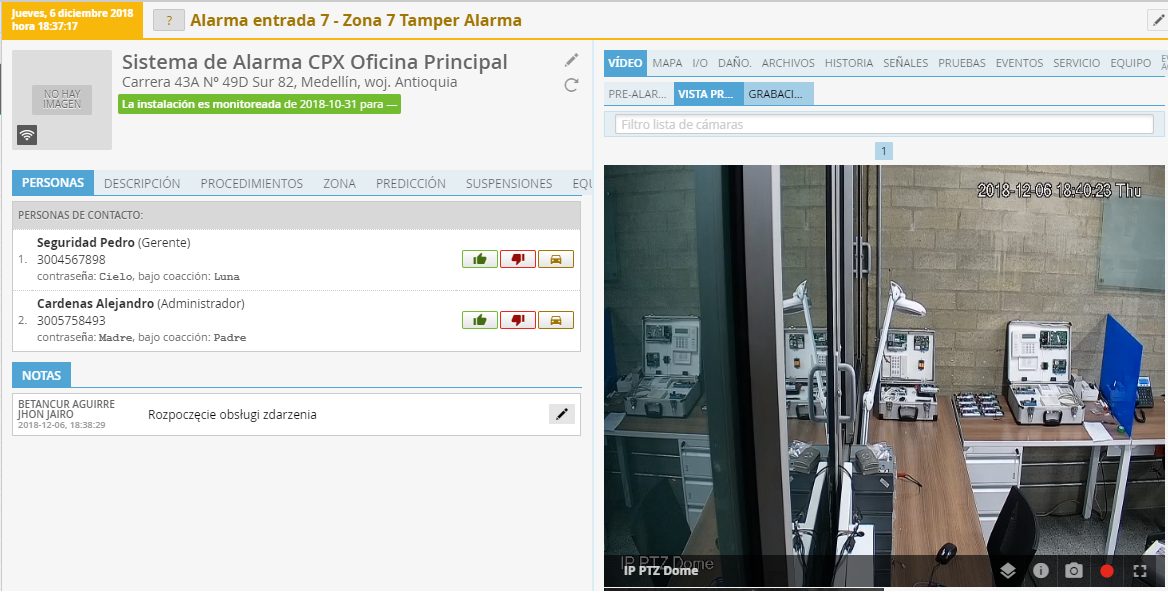Click the Filtro lista de cámaras field

point(884,124)
